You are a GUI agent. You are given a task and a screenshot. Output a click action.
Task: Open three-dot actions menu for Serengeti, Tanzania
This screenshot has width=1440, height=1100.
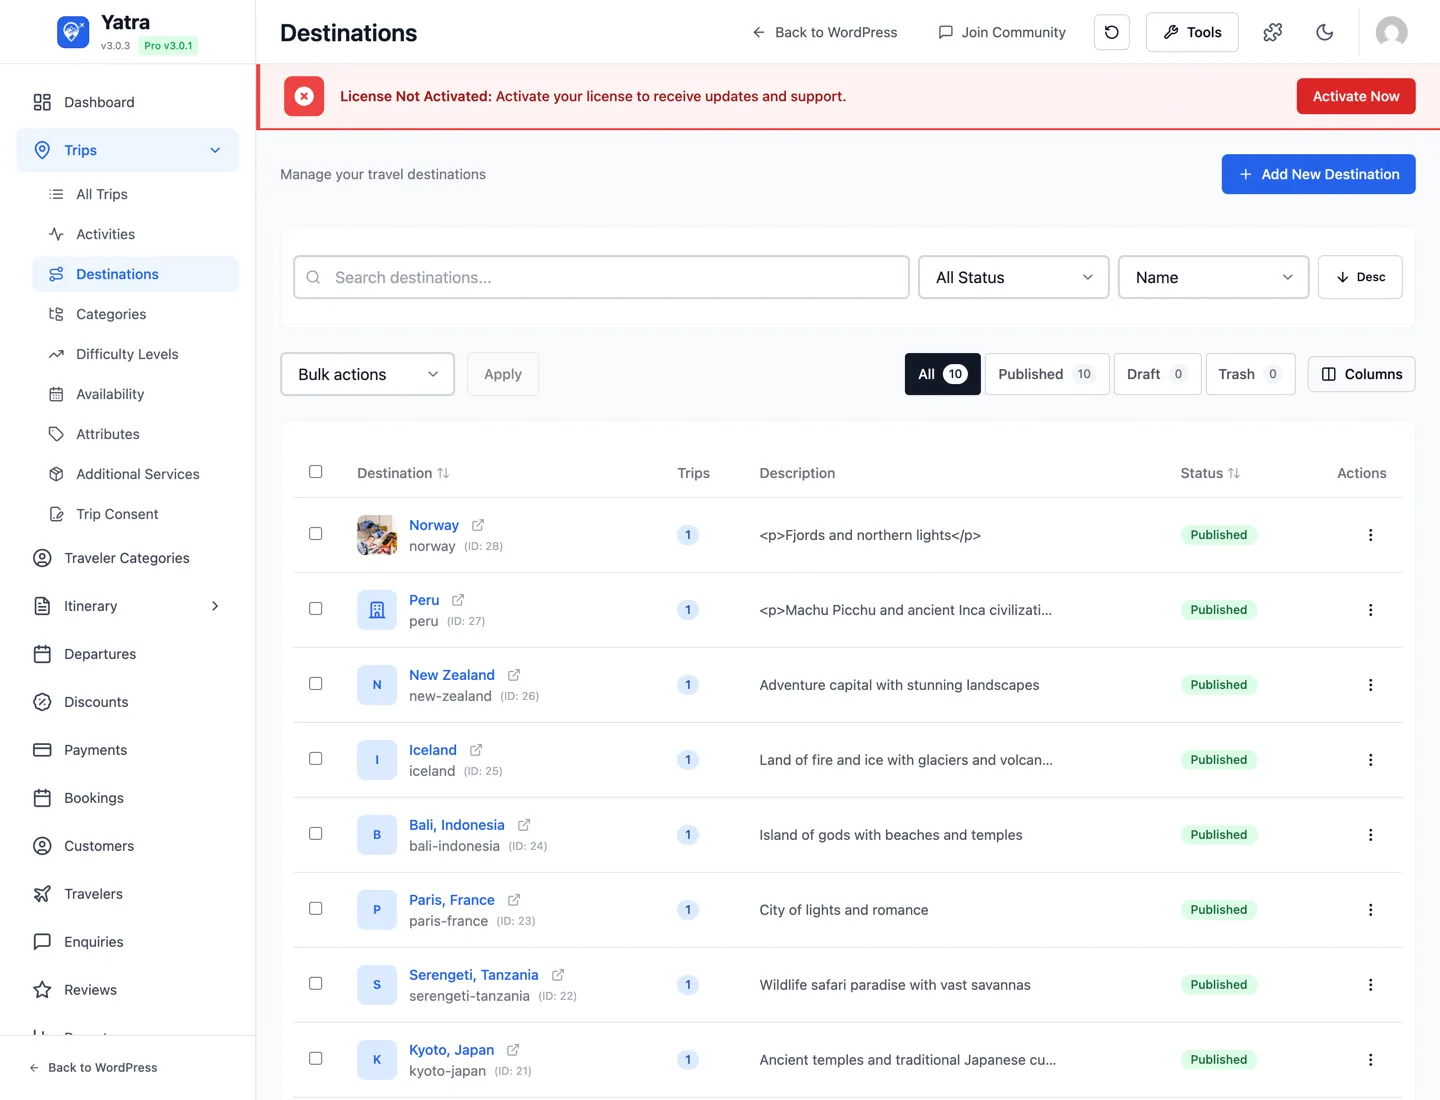coord(1370,985)
